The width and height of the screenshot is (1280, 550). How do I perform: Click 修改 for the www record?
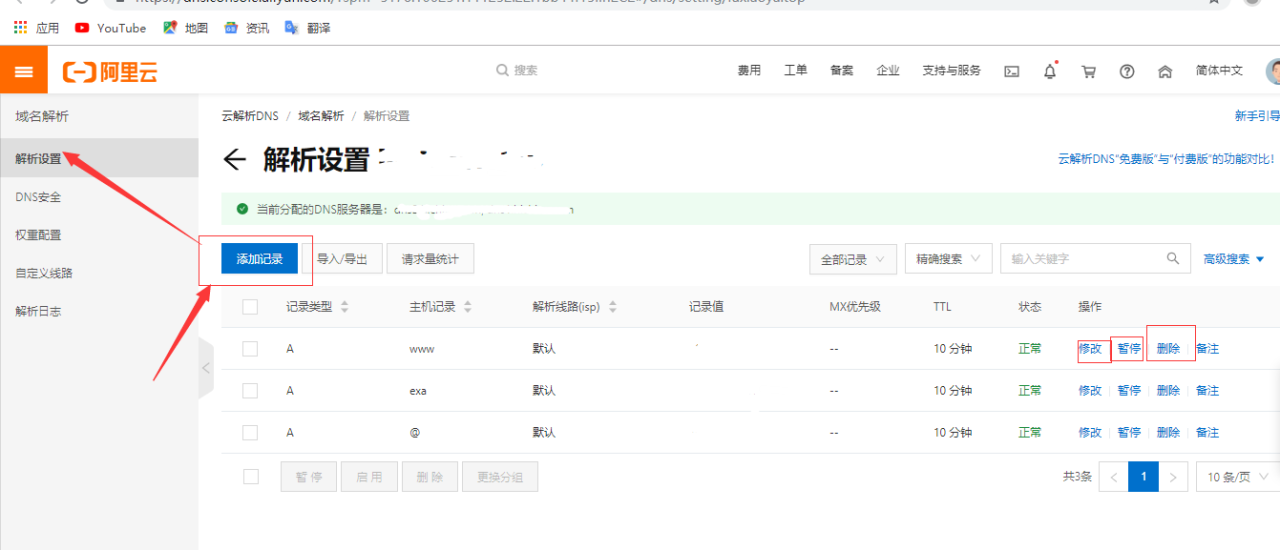(x=1090, y=349)
